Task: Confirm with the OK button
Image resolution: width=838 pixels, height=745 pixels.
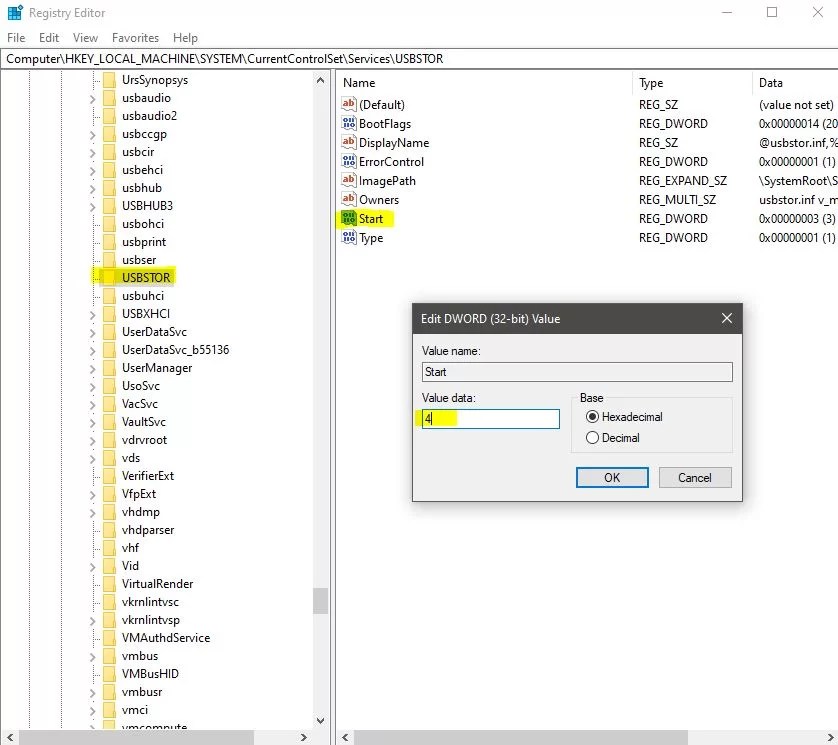Action: click(611, 477)
